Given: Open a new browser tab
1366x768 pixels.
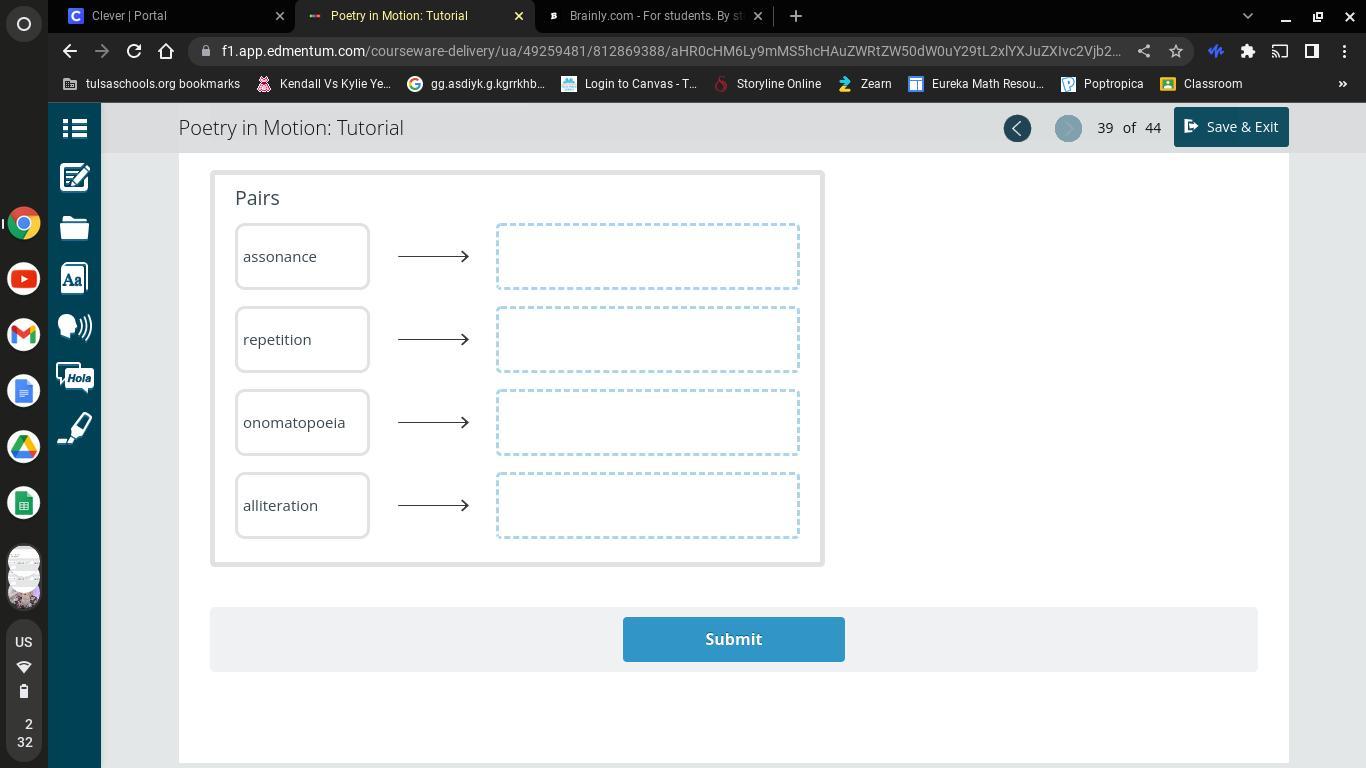Looking at the screenshot, I should coord(796,16).
